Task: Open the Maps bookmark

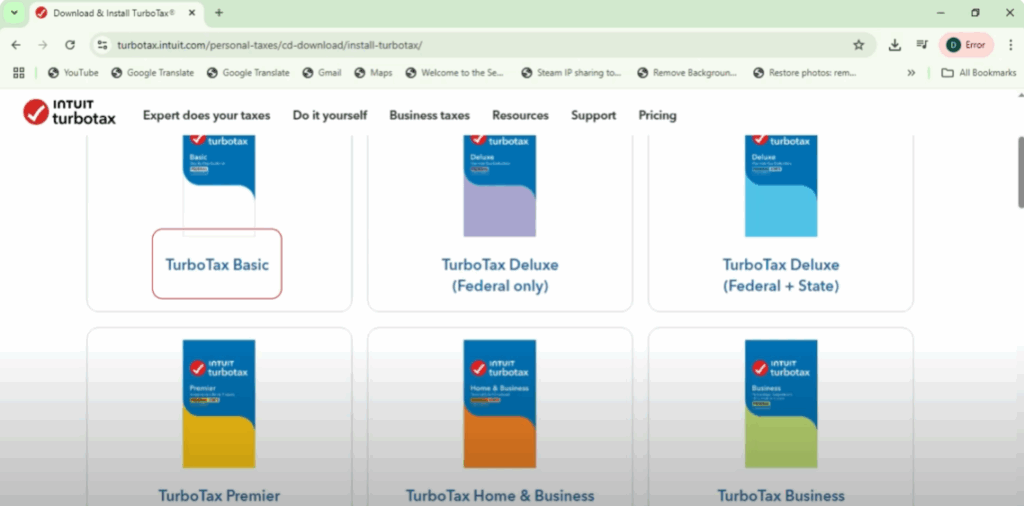Action: 373,72
